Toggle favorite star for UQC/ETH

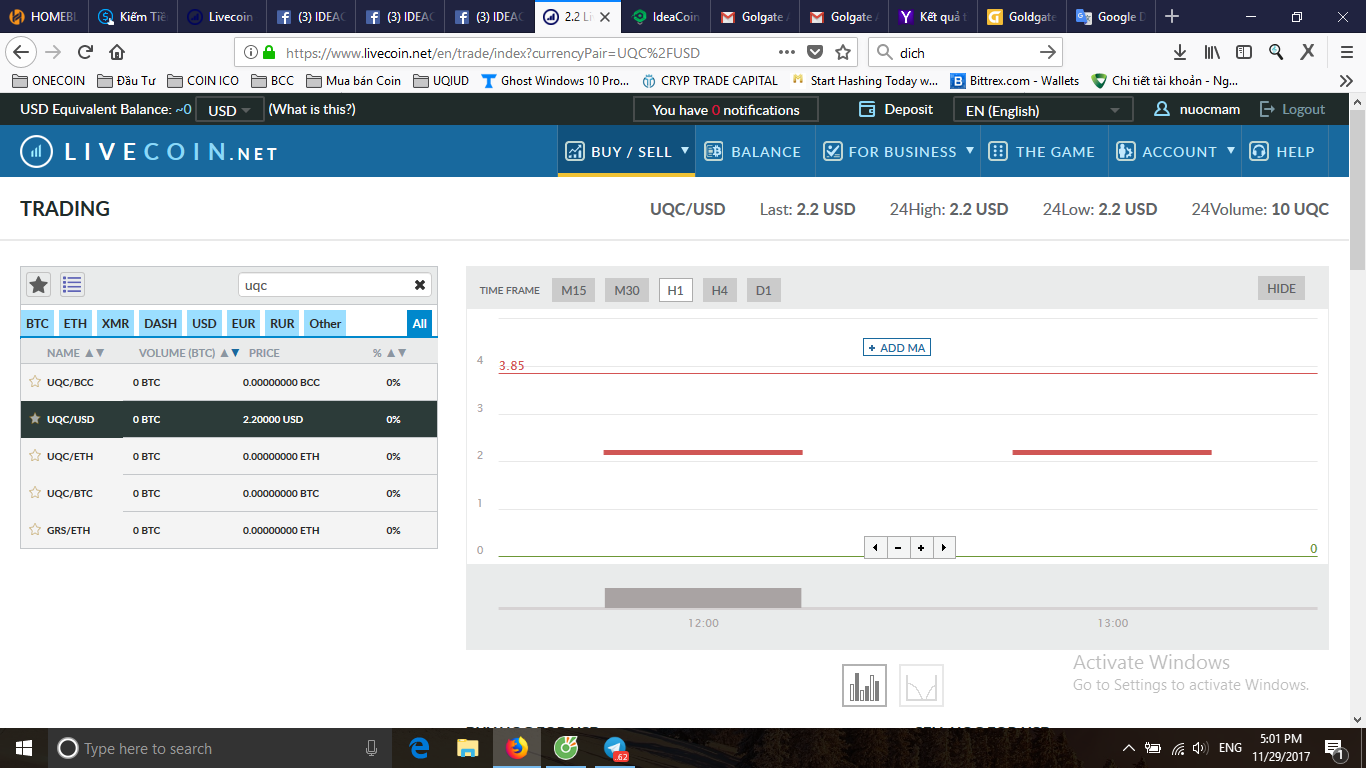[x=35, y=456]
